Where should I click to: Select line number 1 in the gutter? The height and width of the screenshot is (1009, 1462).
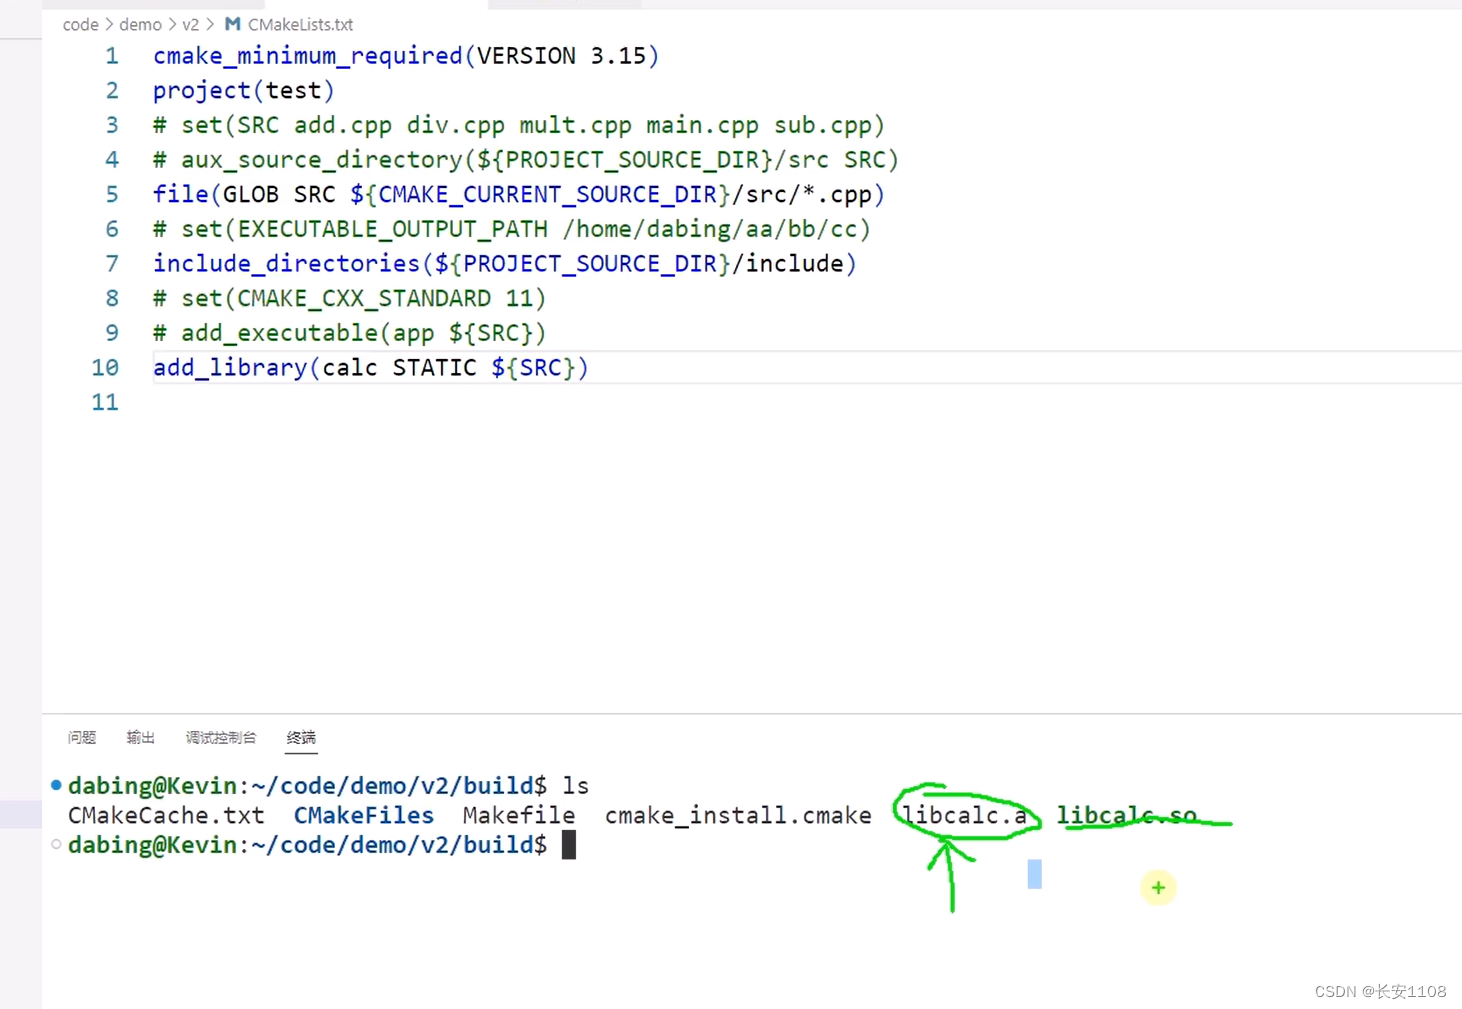point(111,56)
